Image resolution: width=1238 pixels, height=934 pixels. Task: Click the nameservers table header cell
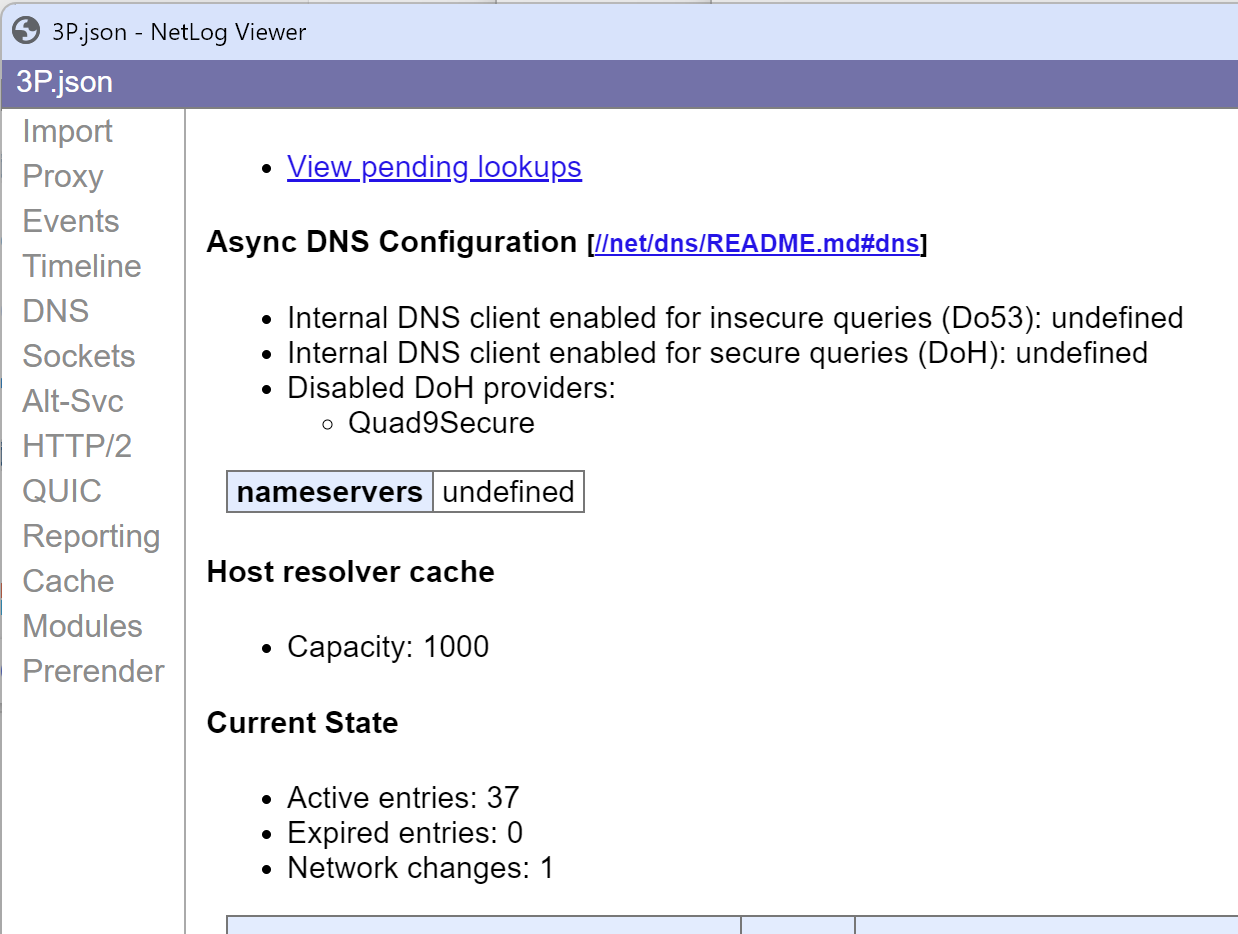tap(330, 492)
